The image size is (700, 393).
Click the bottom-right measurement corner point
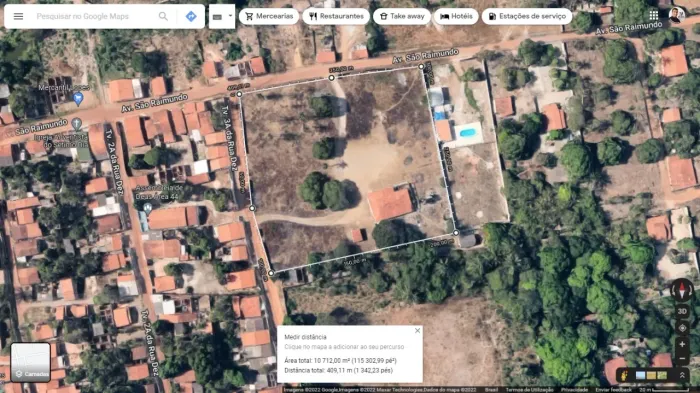456,233
